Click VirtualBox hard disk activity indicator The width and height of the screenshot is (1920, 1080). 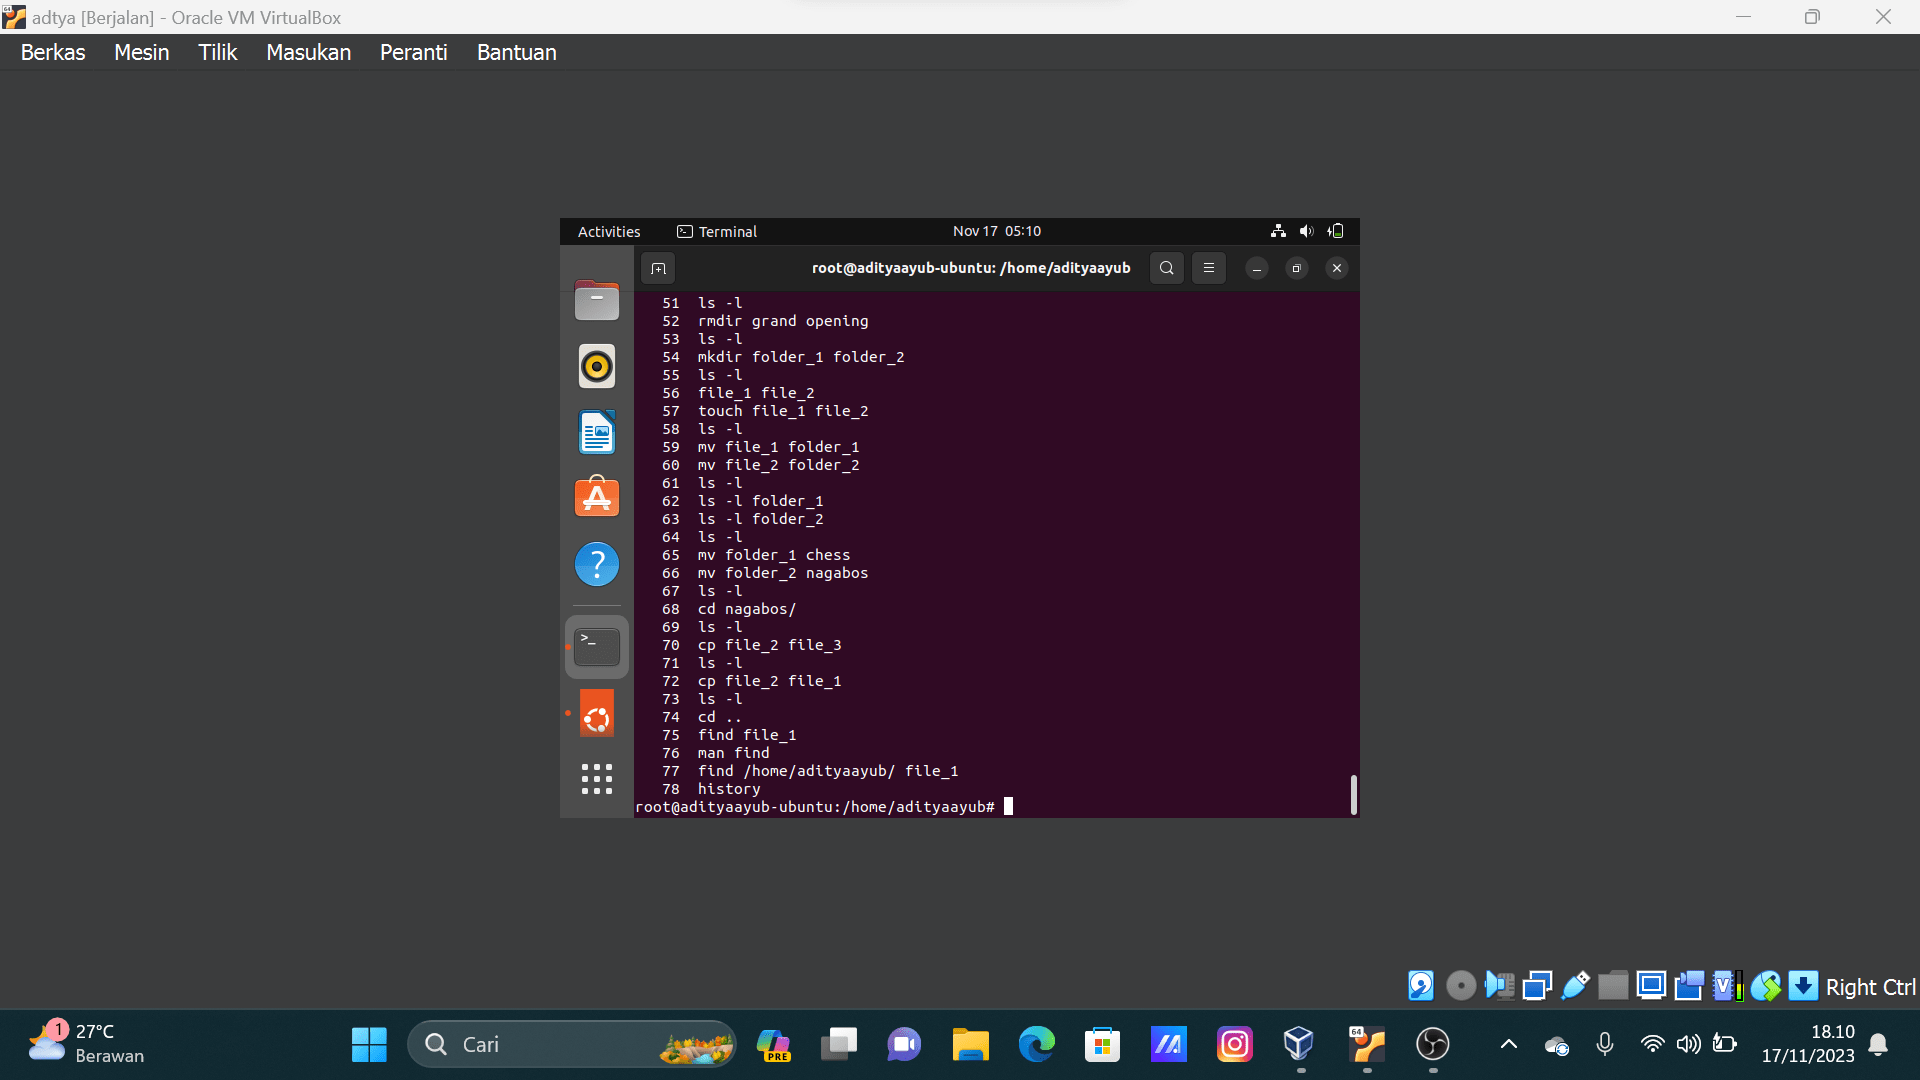point(1421,986)
